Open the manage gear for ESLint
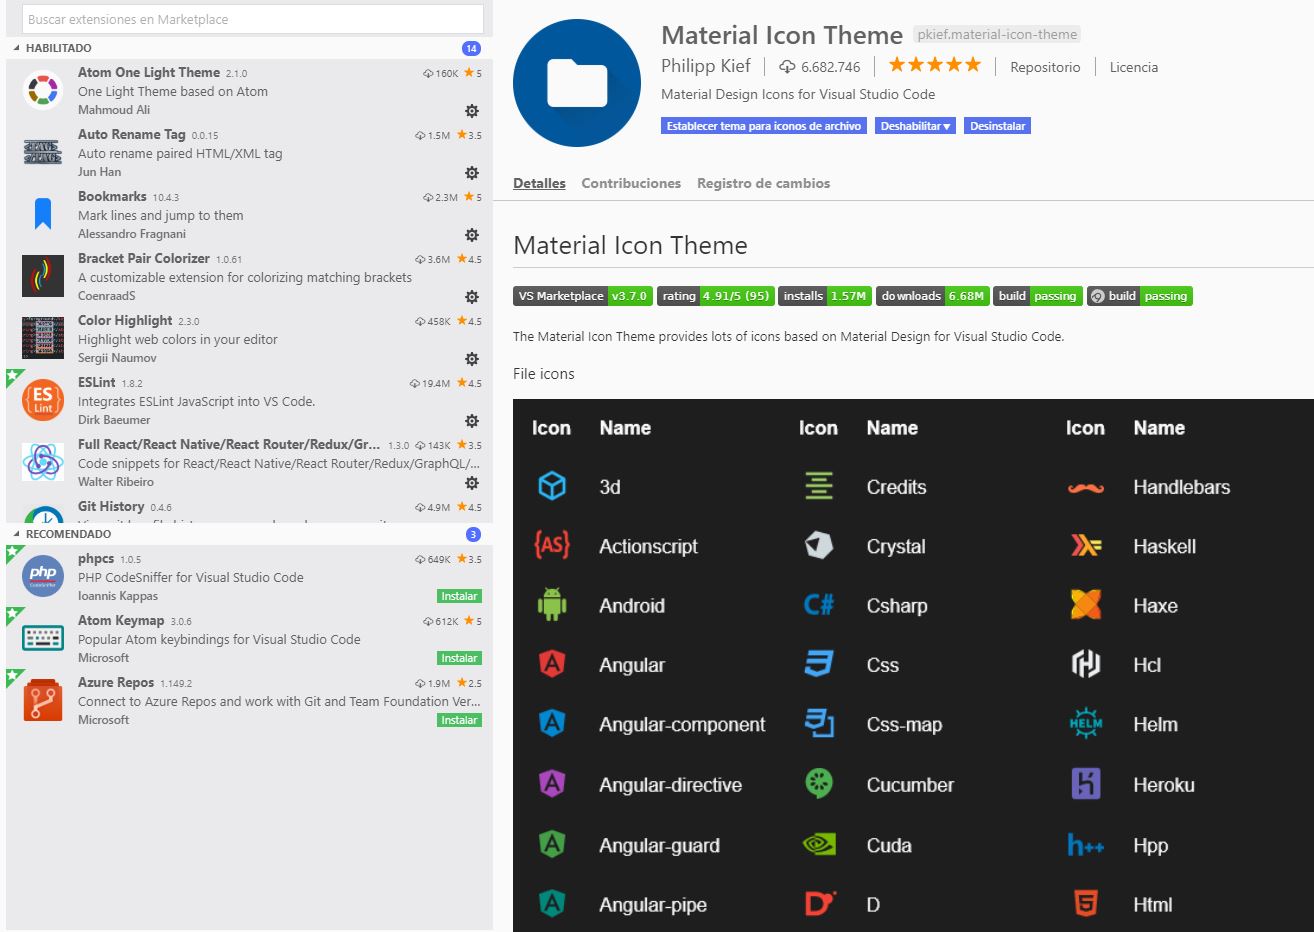 pyautogui.click(x=471, y=421)
